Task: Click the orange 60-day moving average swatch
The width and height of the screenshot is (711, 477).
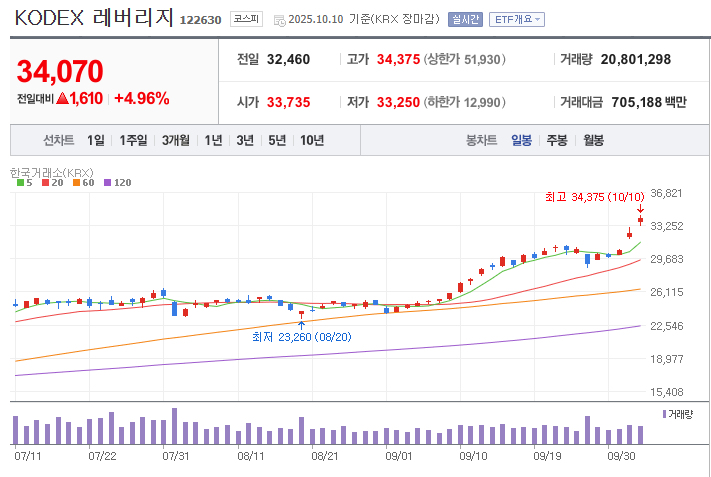Action: pos(76,183)
